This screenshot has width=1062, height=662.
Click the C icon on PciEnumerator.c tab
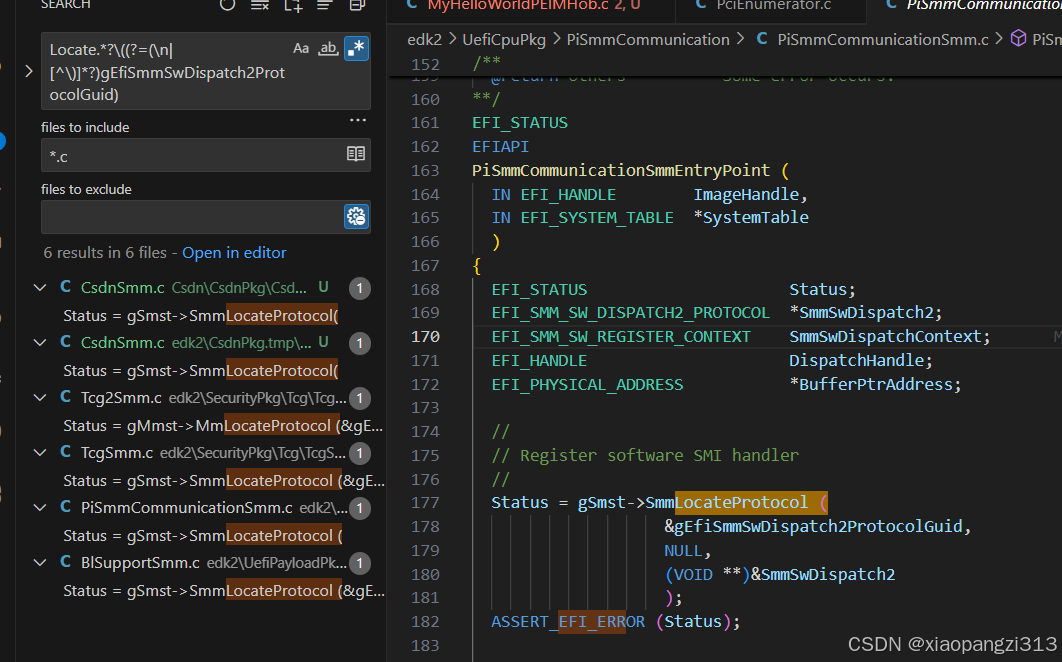(x=701, y=5)
